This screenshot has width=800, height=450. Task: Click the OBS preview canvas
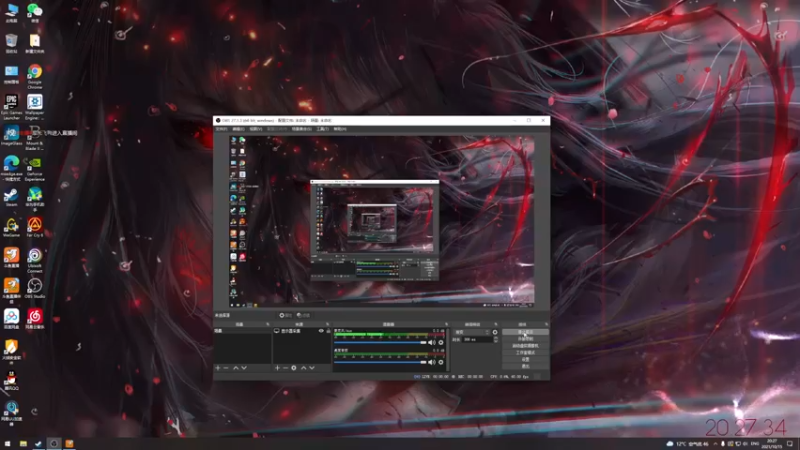tap(382, 221)
